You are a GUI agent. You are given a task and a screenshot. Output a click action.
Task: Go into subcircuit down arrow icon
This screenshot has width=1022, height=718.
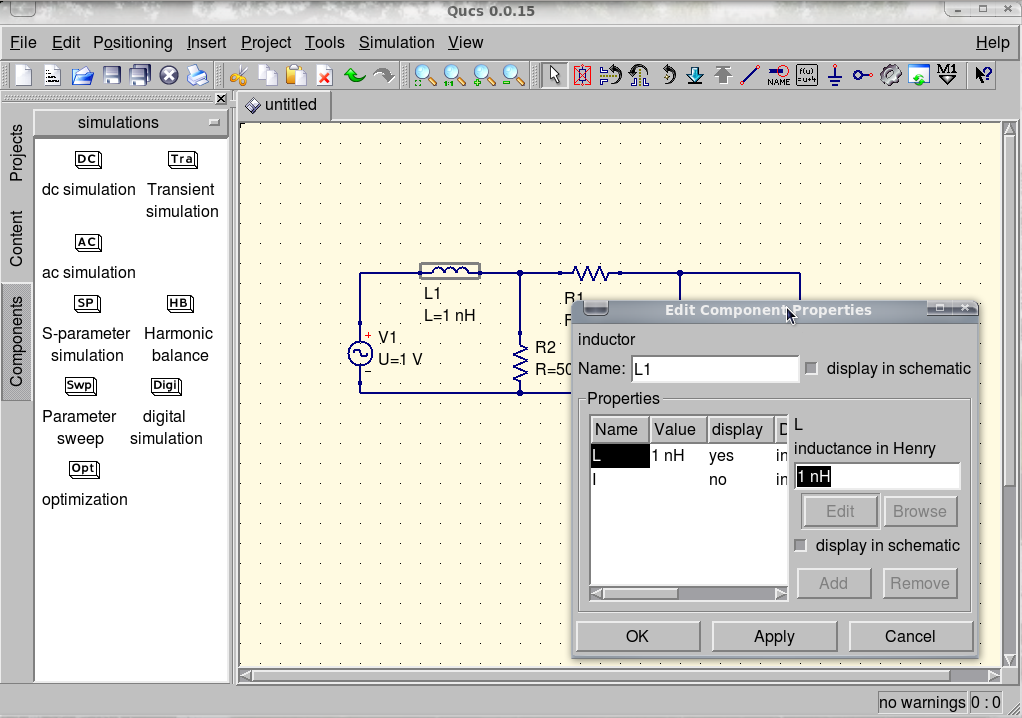(x=695, y=76)
